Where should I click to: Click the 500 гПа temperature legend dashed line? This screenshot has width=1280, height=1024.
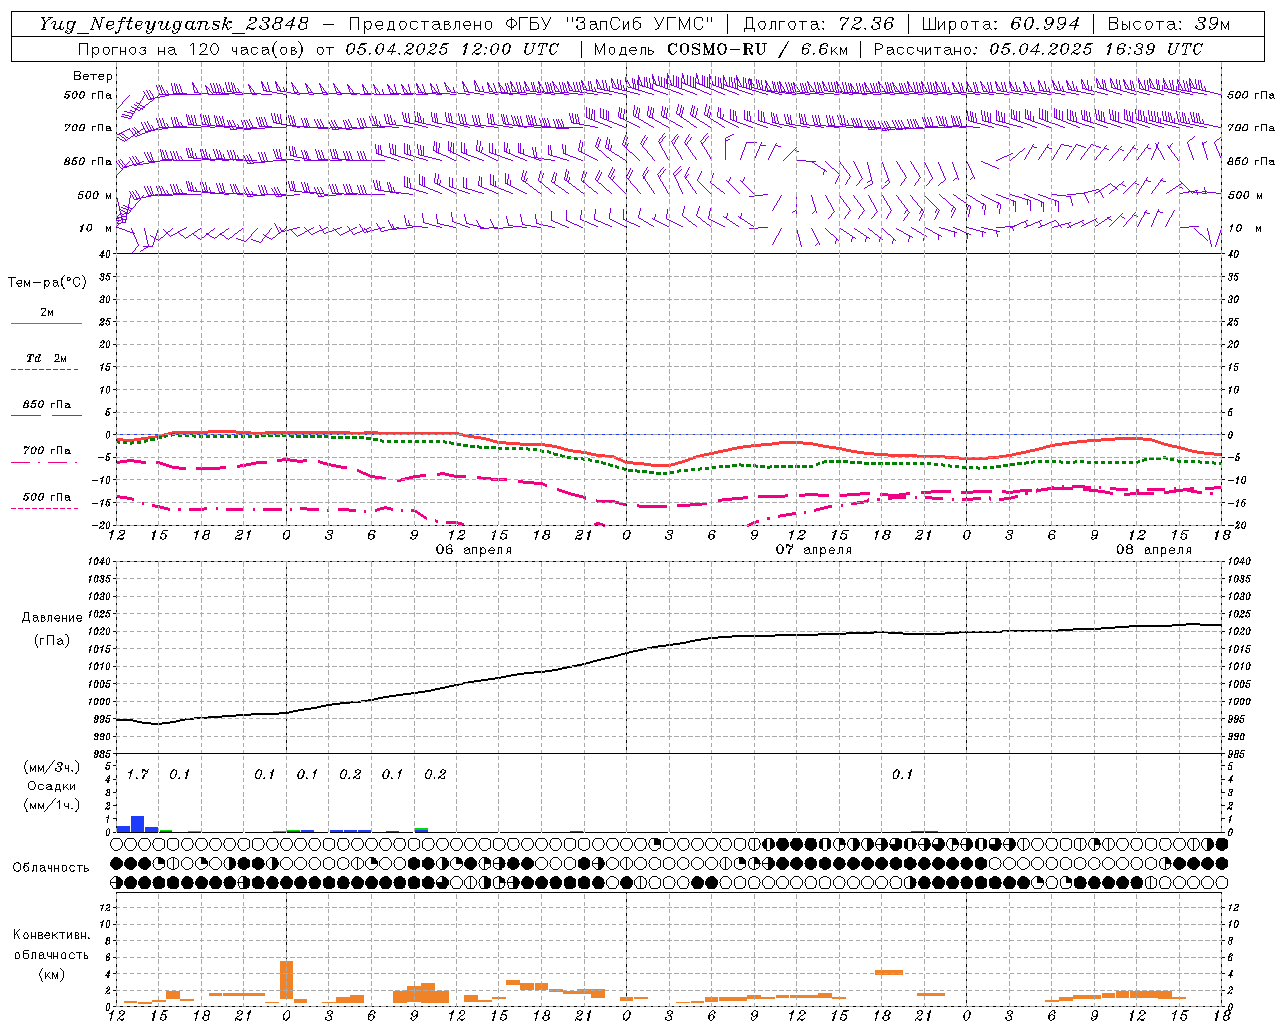coord(44,509)
